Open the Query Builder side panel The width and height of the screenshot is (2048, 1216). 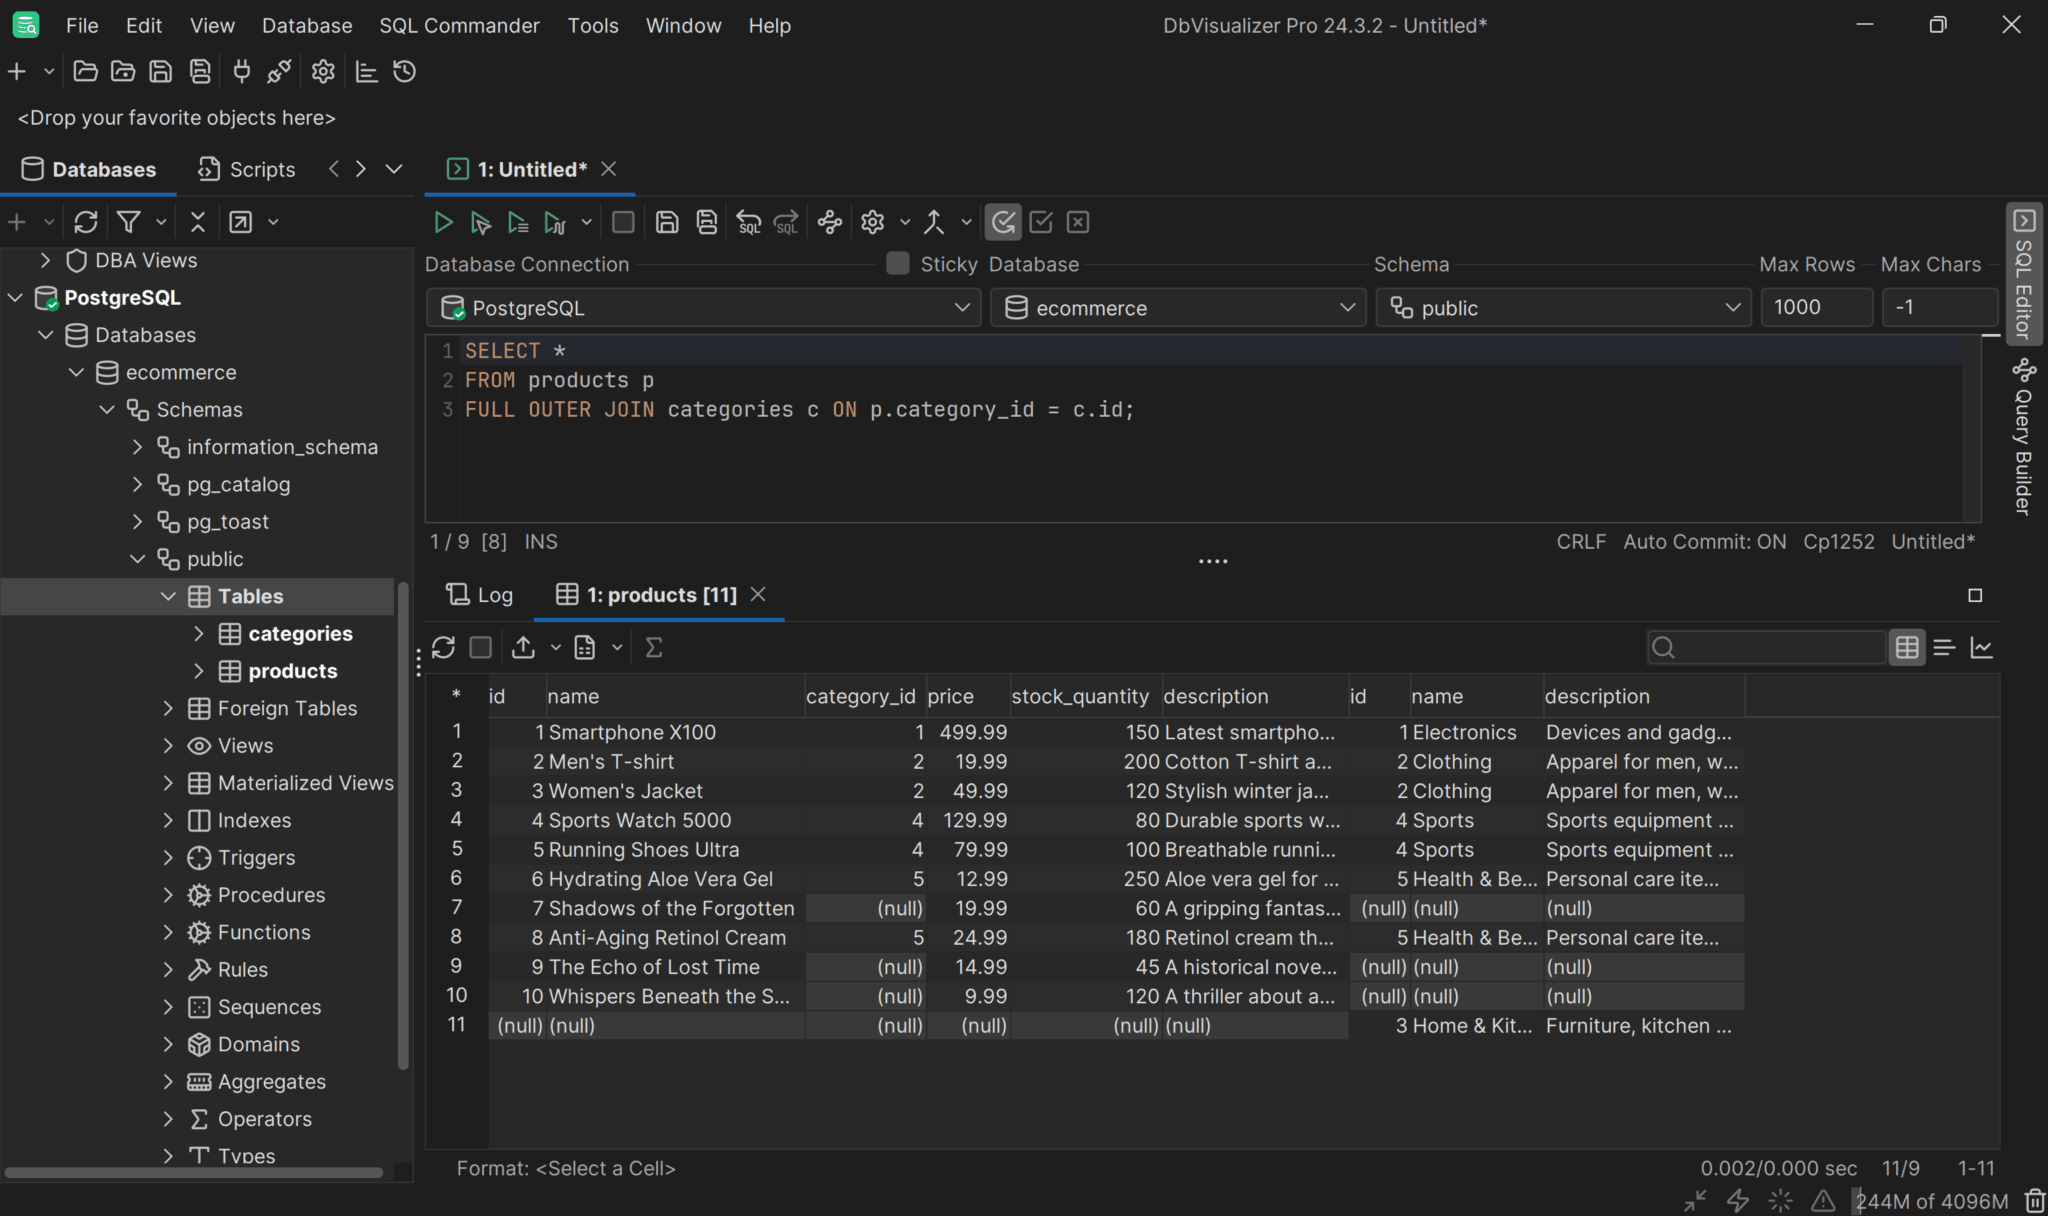[2024, 437]
